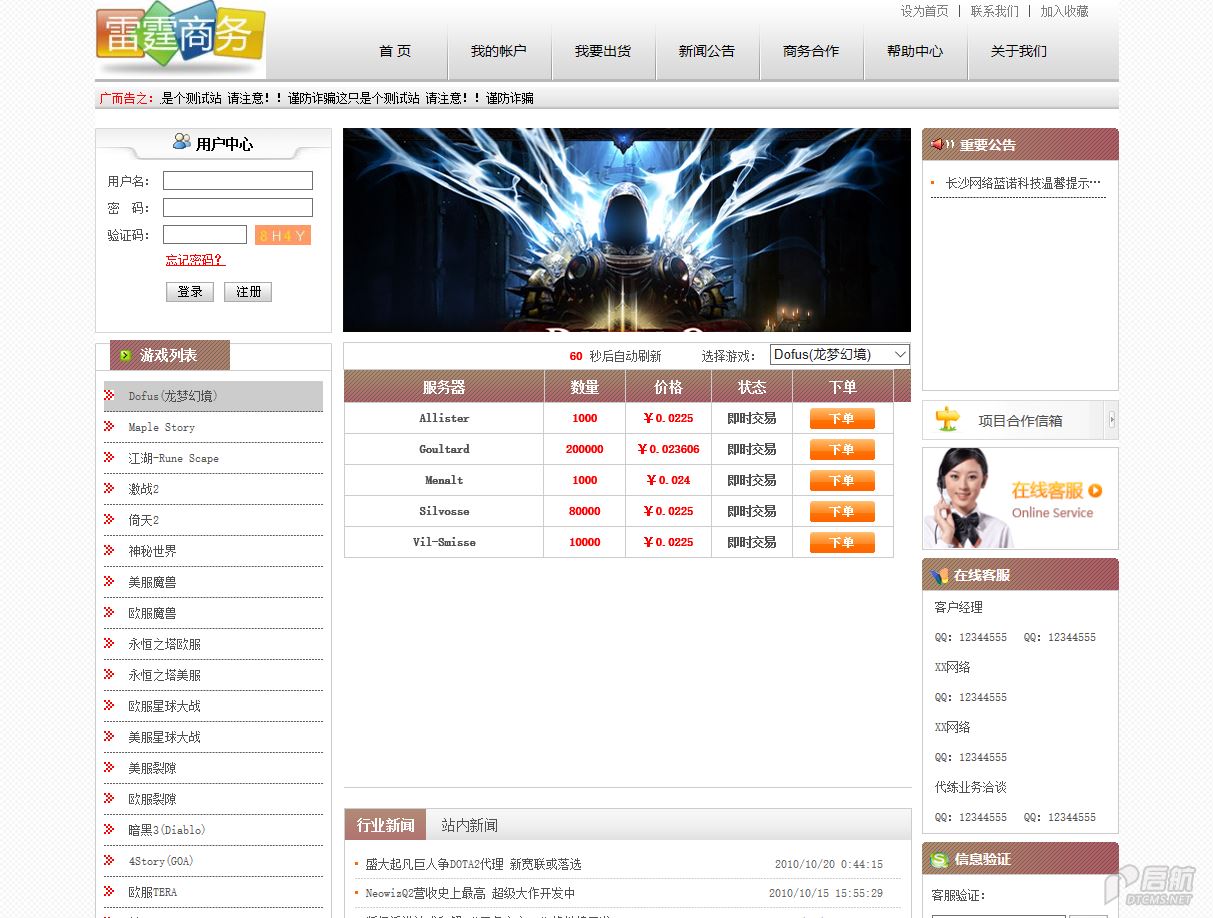Select 美服裂隙 in game list
The height and width of the screenshot is (918, 1213).
point(213,768)
